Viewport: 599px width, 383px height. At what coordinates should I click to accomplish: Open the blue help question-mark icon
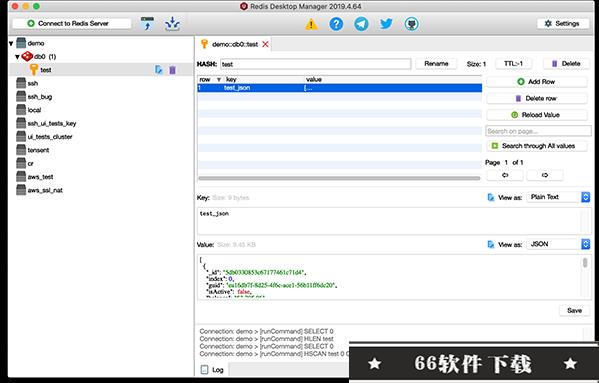click(336, 24)
